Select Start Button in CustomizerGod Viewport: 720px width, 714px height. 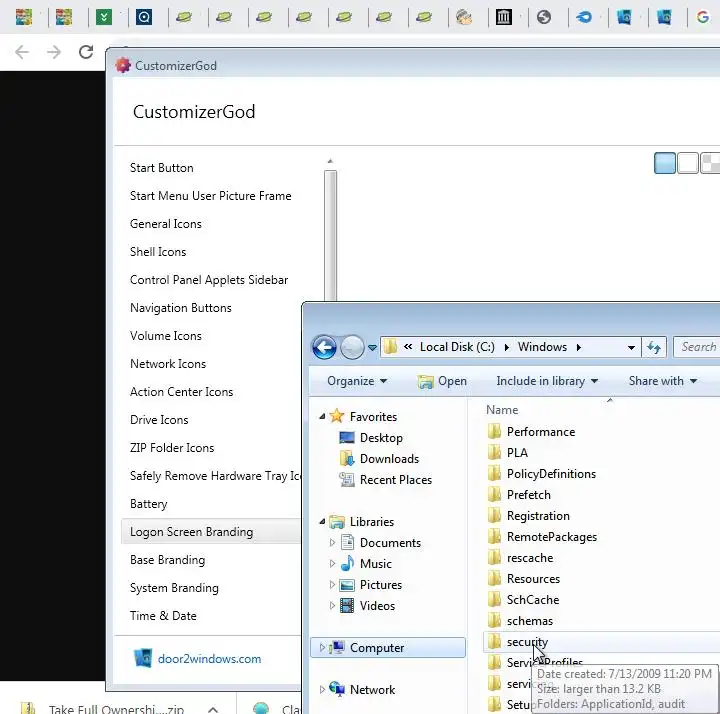pos(162,168)
